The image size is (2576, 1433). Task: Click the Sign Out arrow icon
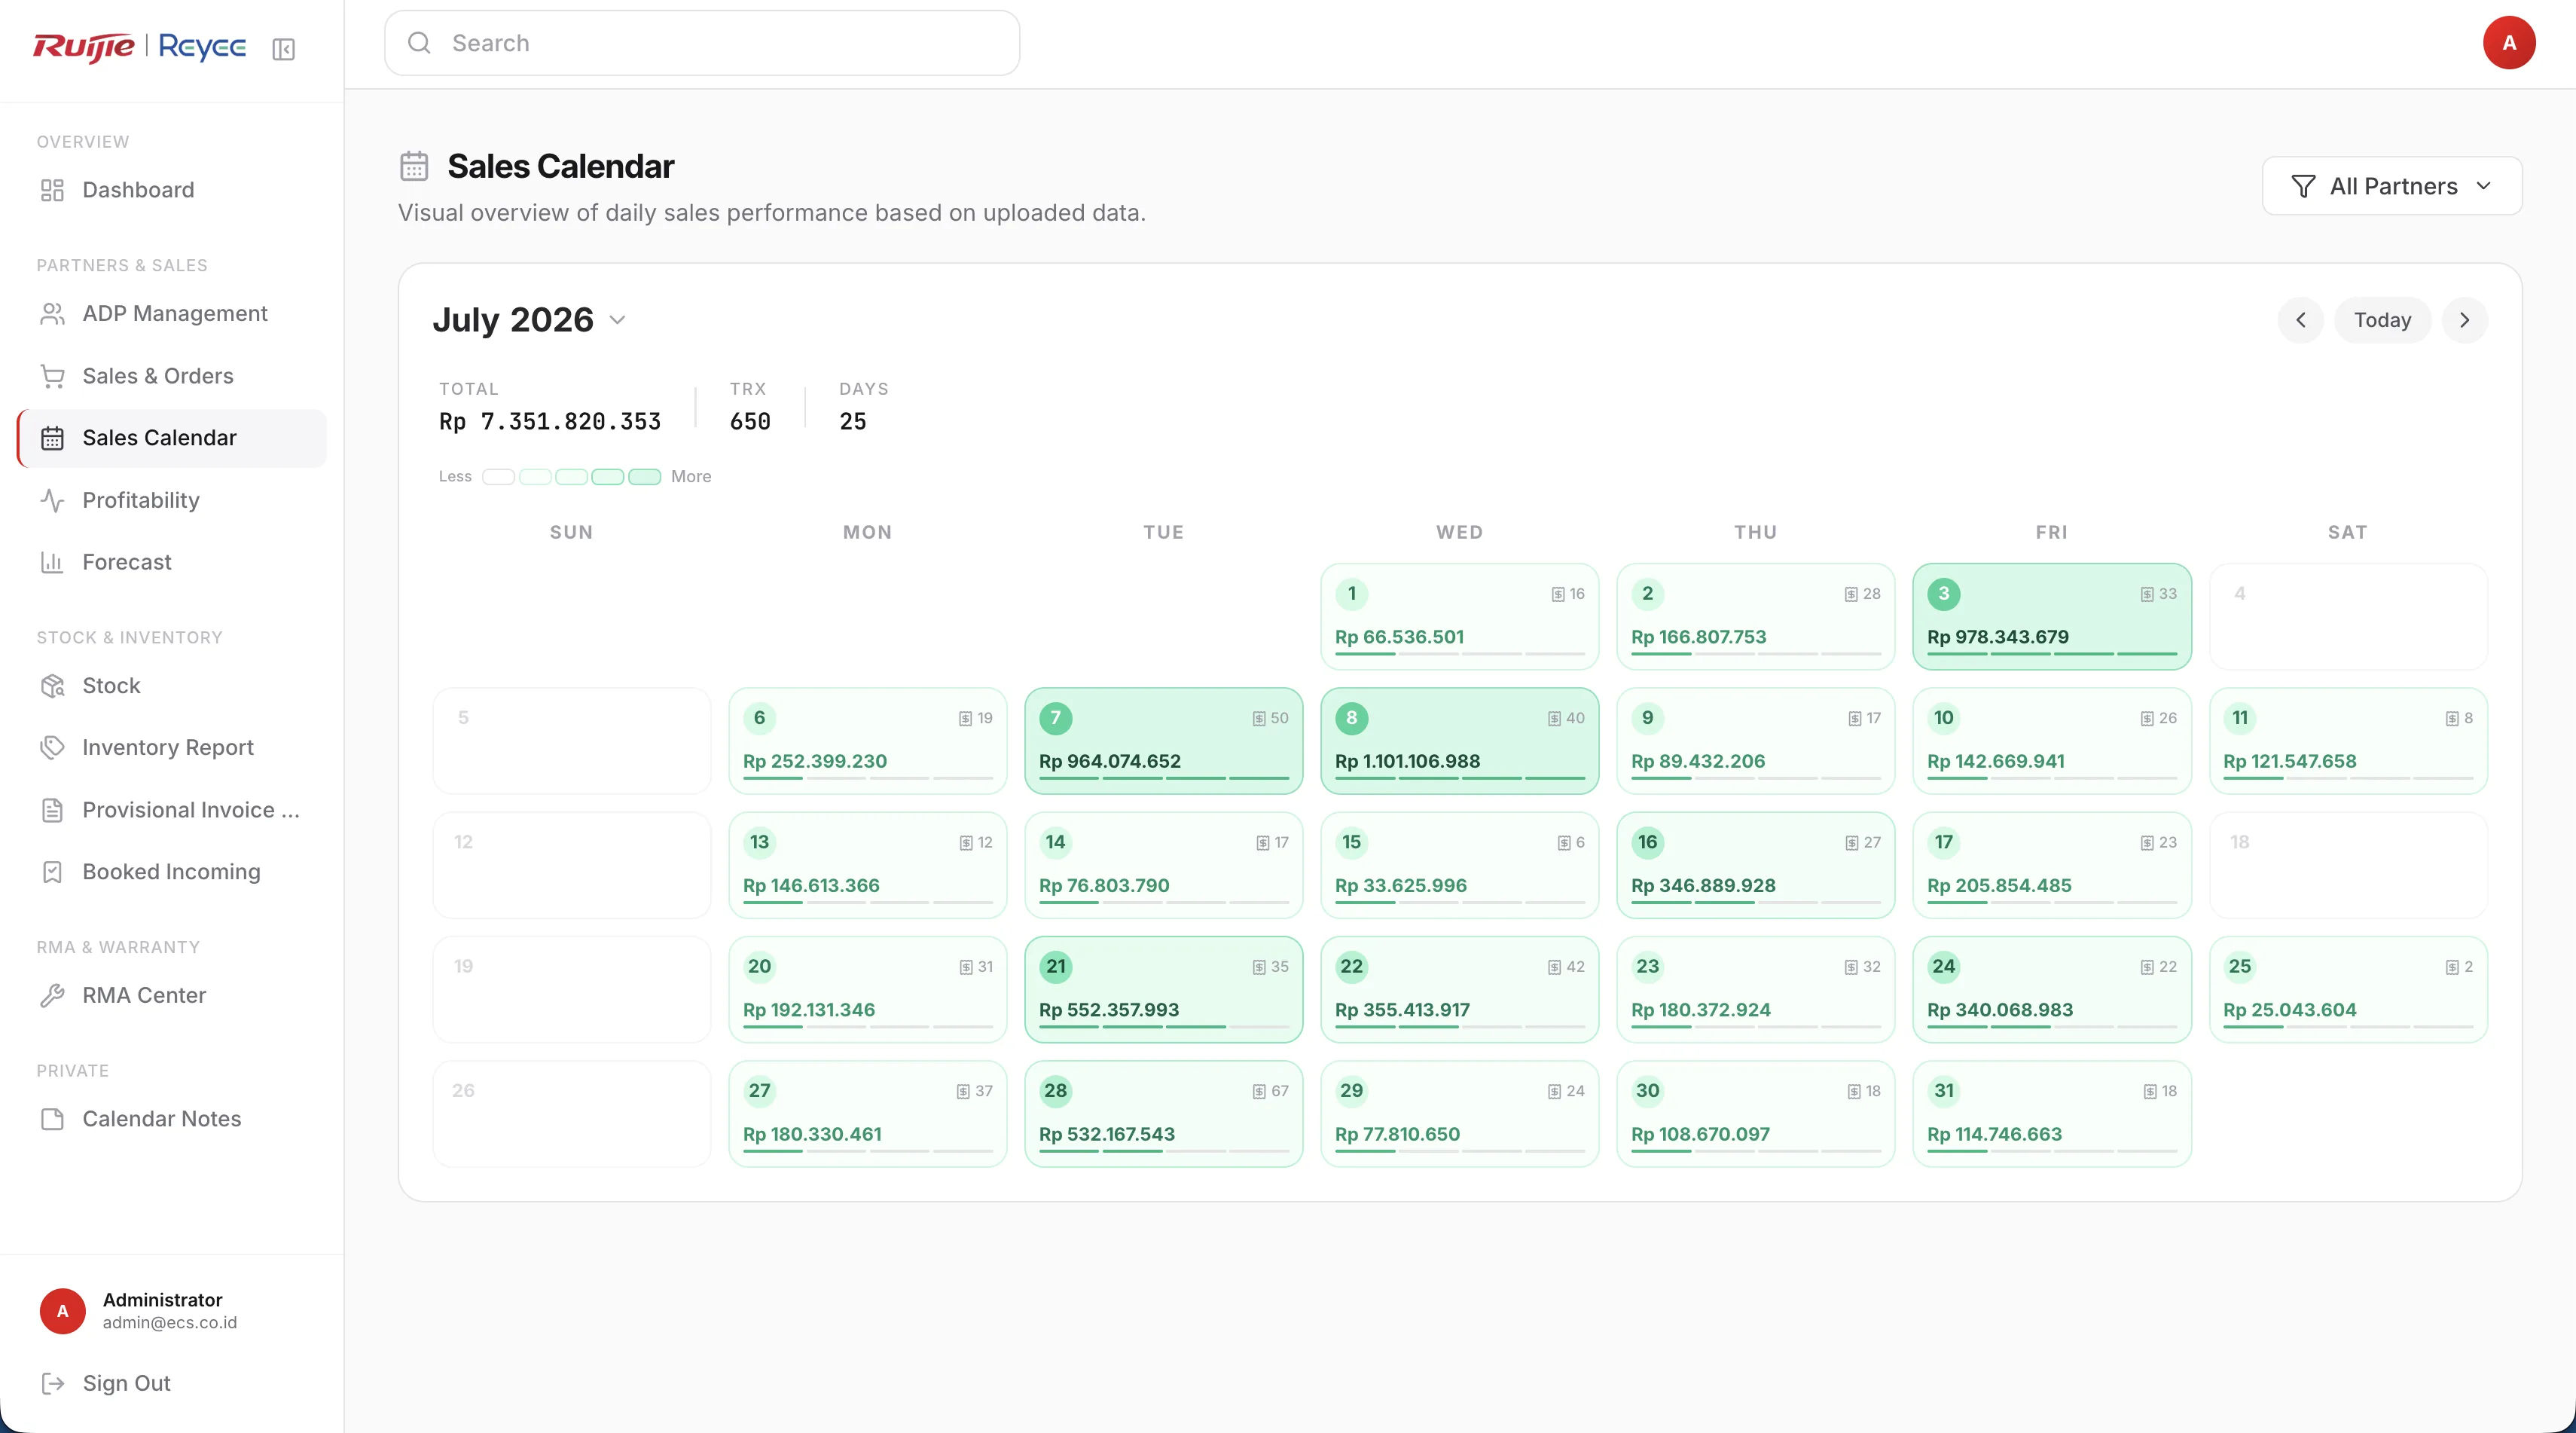[52, 1383]
